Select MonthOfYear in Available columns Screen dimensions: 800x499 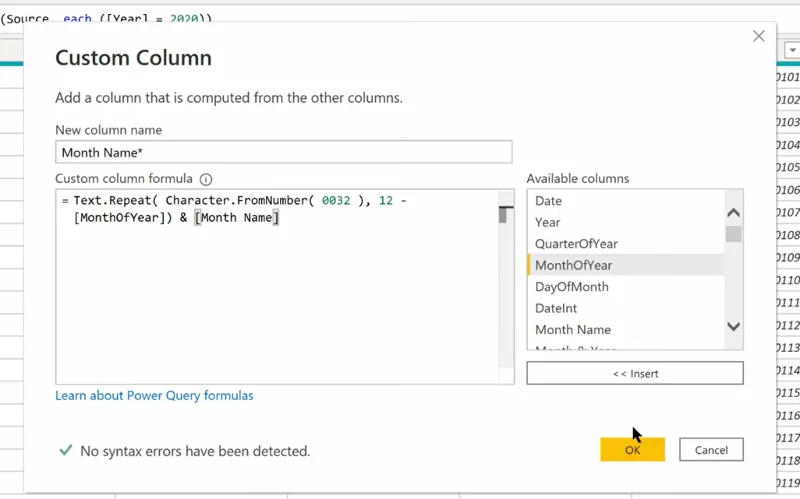(x=626, y=265)
